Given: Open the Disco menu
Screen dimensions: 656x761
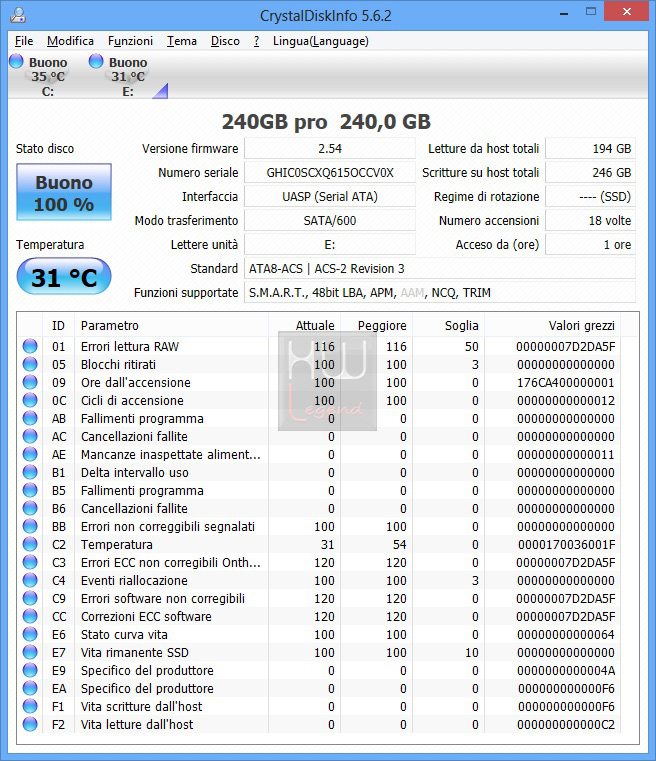Looking at the screenshot, I should pos(225,41).
